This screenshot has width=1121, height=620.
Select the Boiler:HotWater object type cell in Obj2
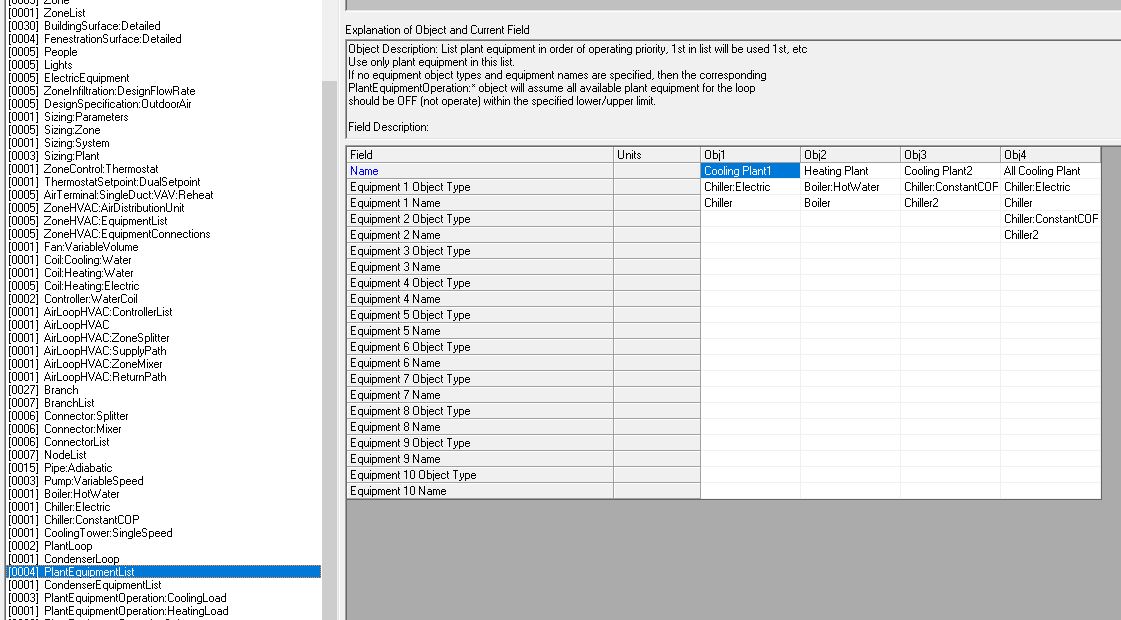(850, 187)
